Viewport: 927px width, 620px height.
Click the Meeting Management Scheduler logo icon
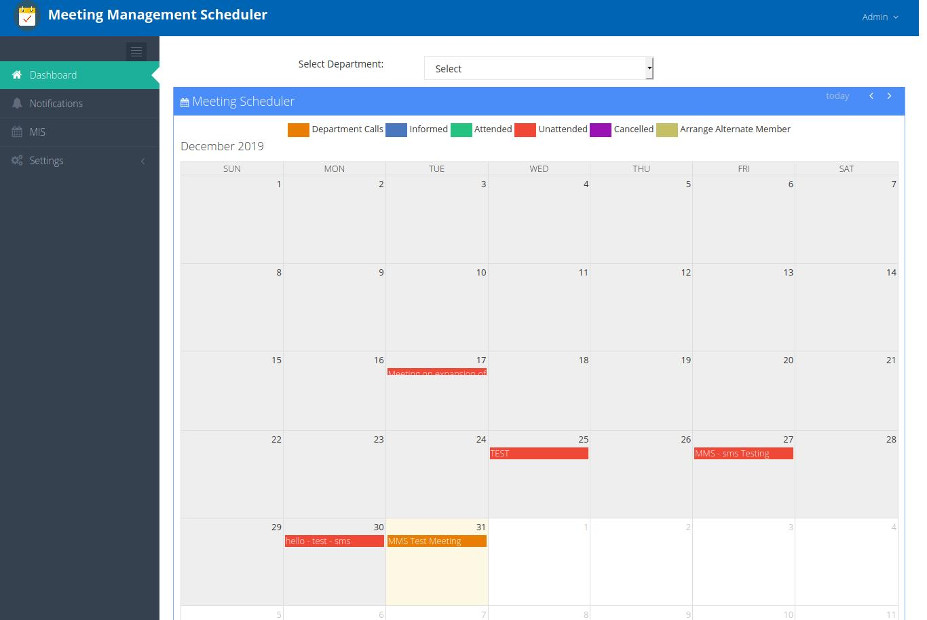pos(27,16)
